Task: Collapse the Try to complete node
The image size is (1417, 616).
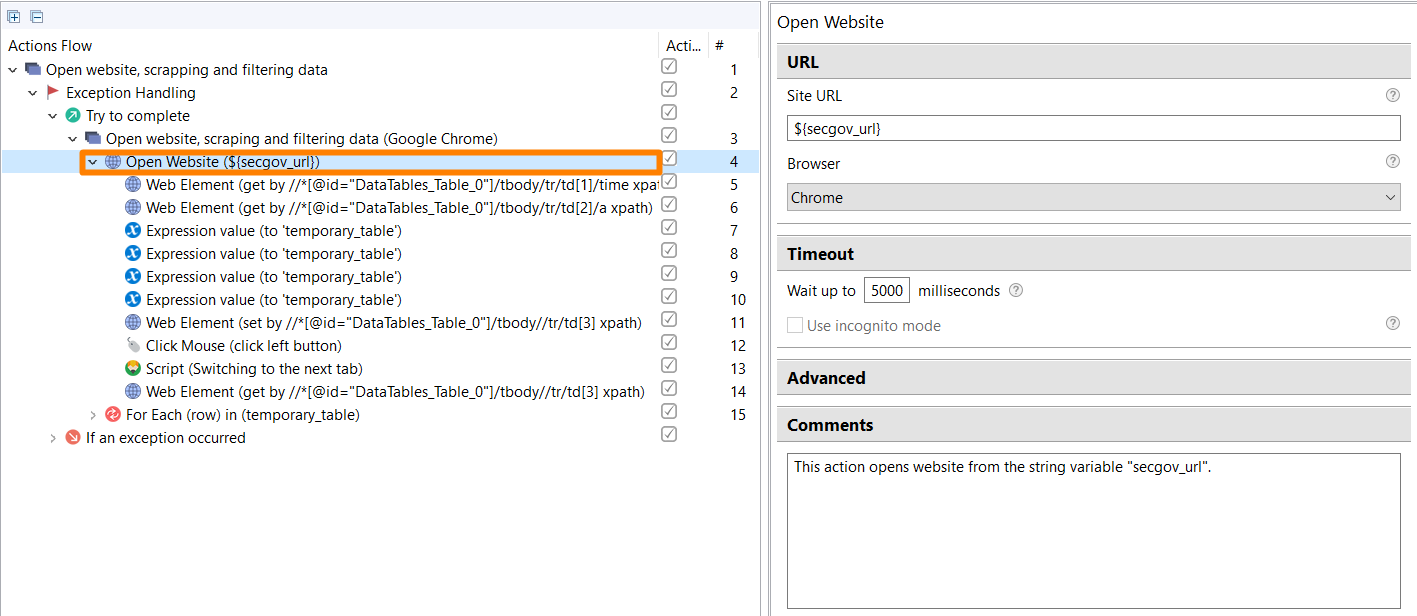Action: (x=52, y=116)
